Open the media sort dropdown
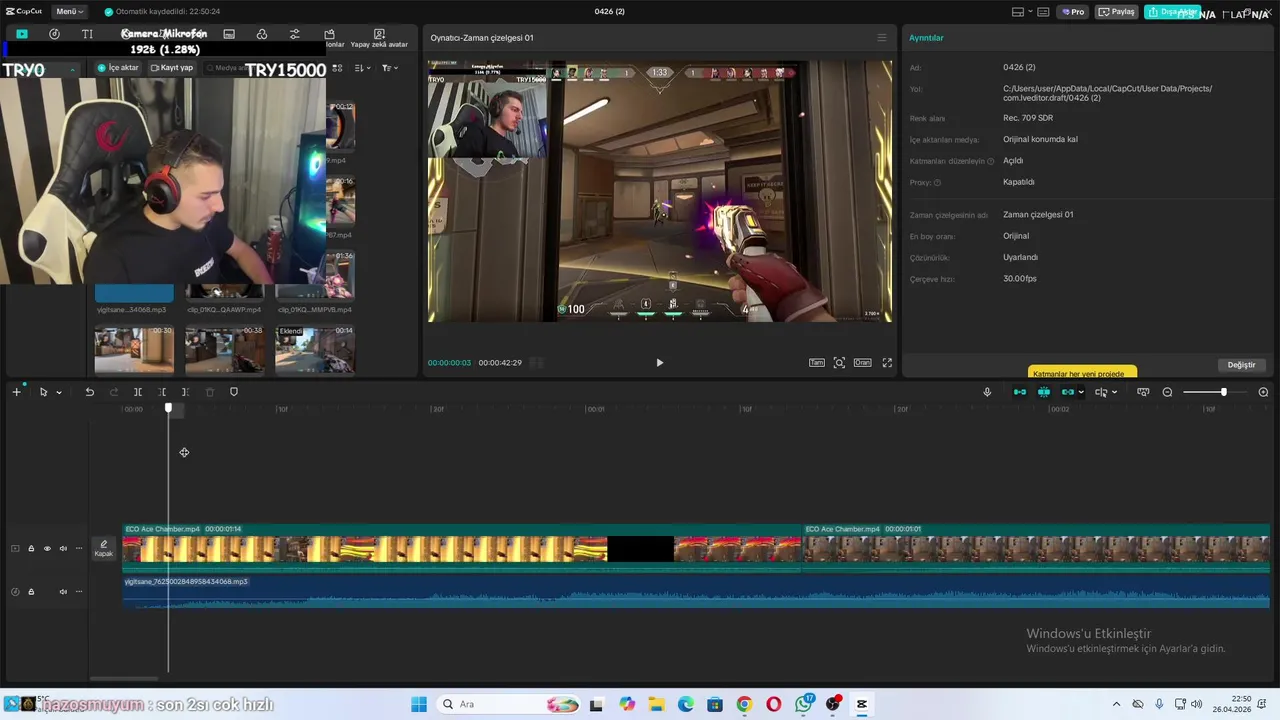The height and width of the screenshot is (720, 1280). 362,68
